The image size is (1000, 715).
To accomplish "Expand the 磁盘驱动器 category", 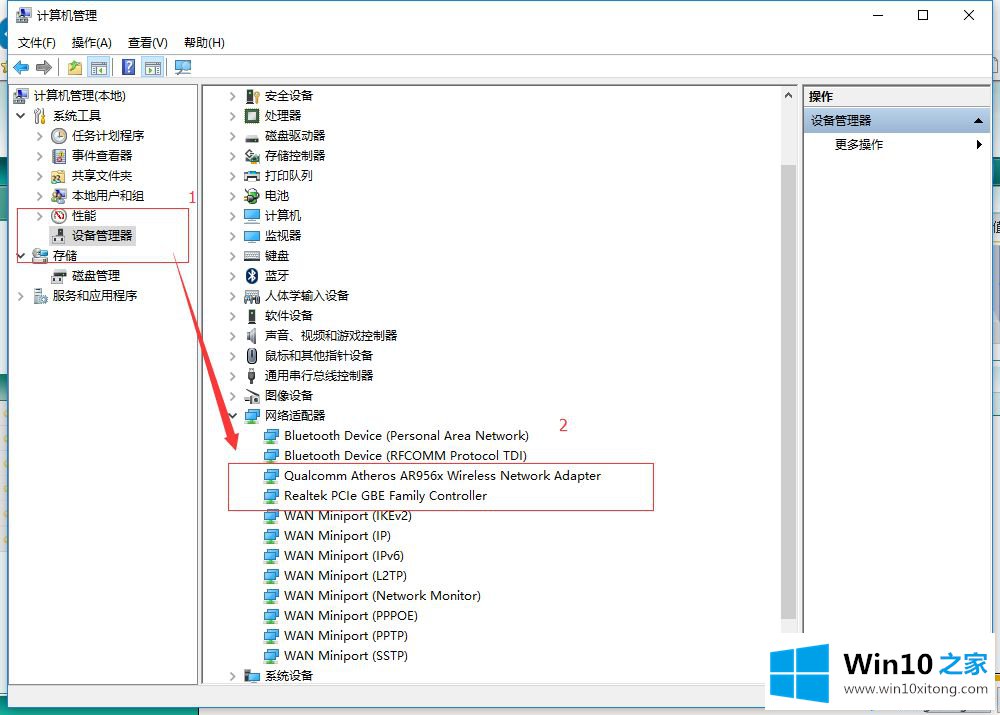I will coord(233,136).
